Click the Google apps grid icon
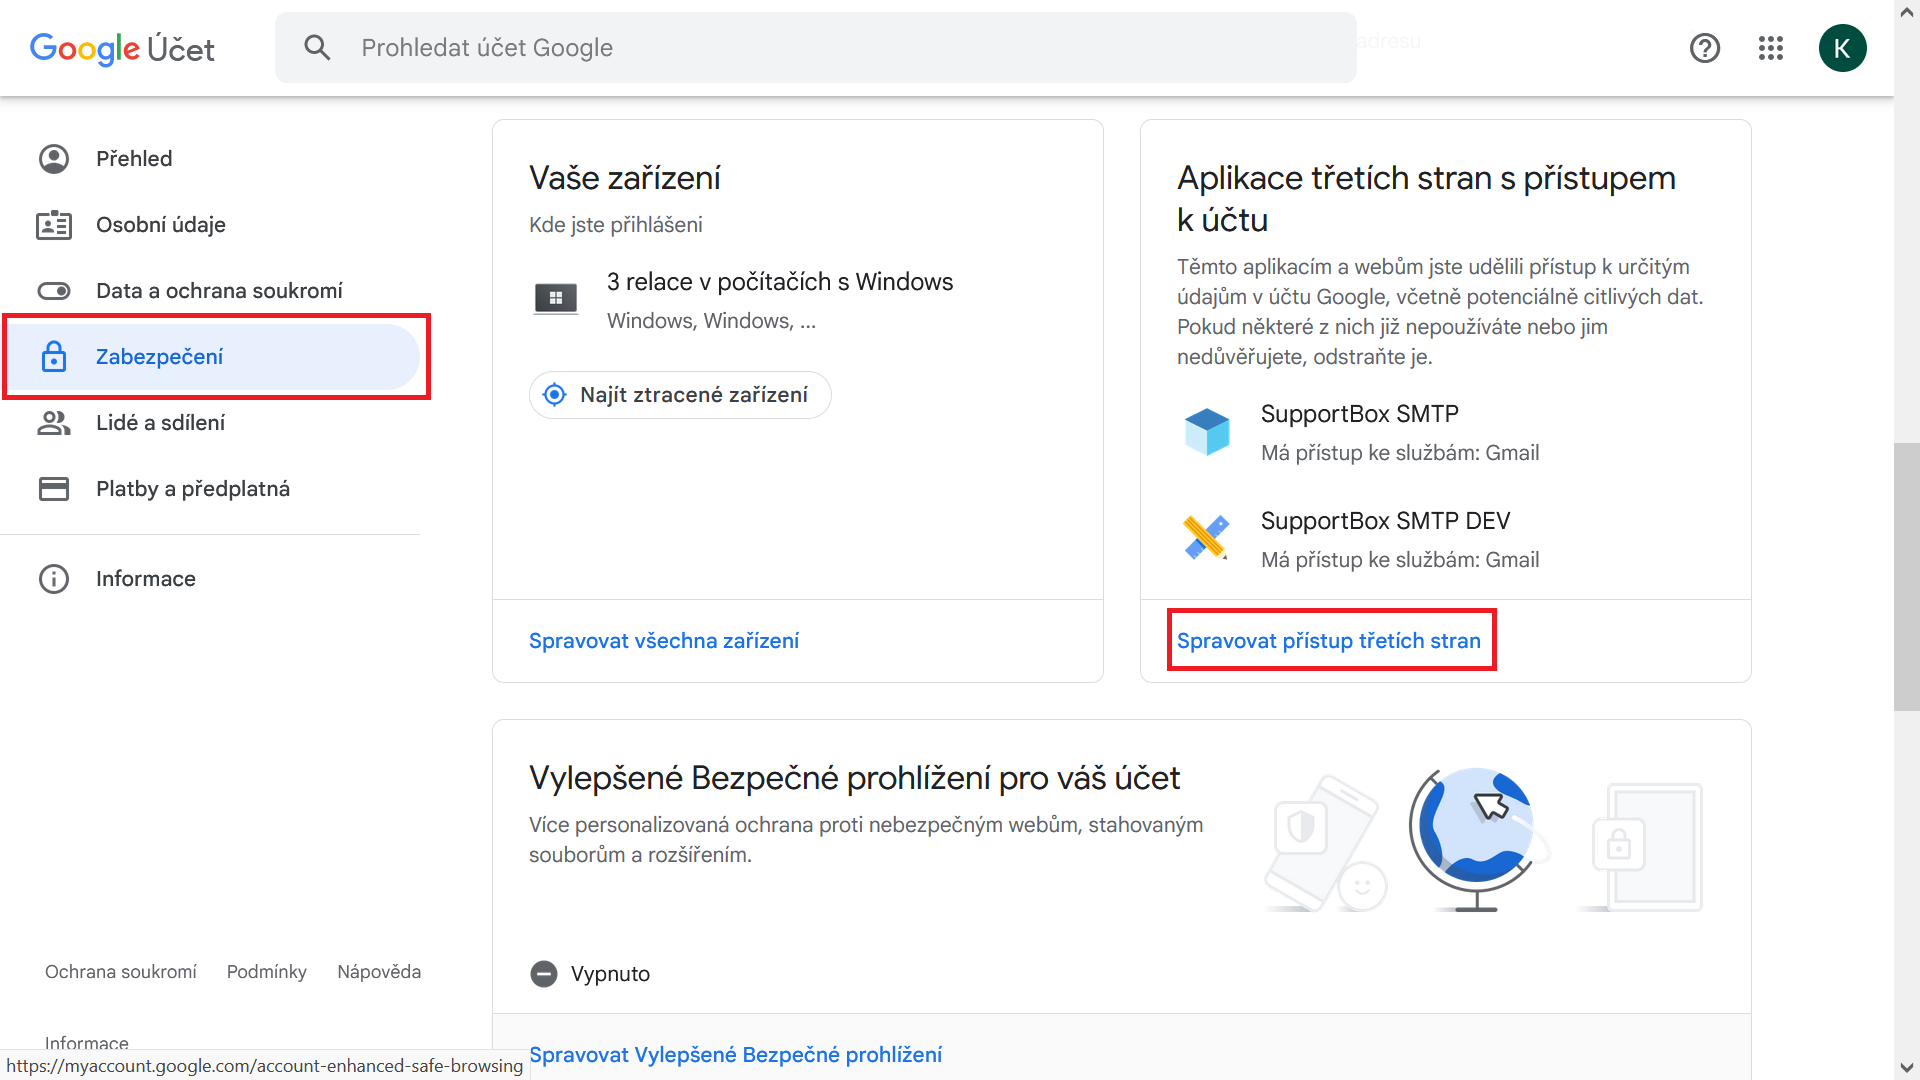 (1771, 48)
